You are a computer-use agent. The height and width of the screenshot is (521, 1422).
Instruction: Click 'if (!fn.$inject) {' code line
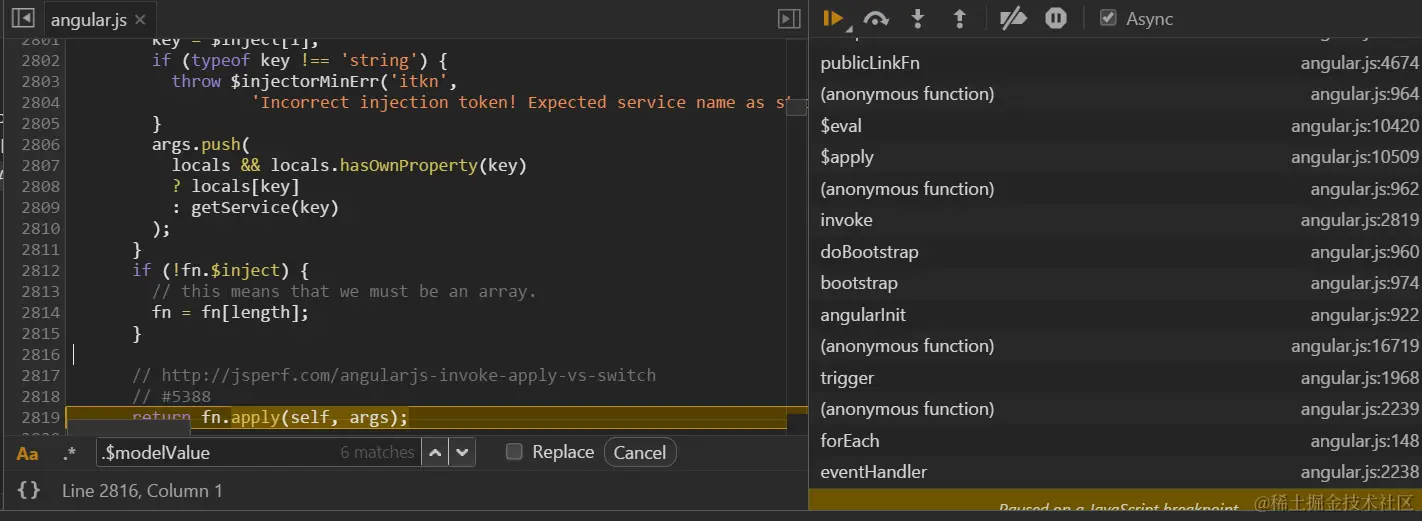(220, 270)
